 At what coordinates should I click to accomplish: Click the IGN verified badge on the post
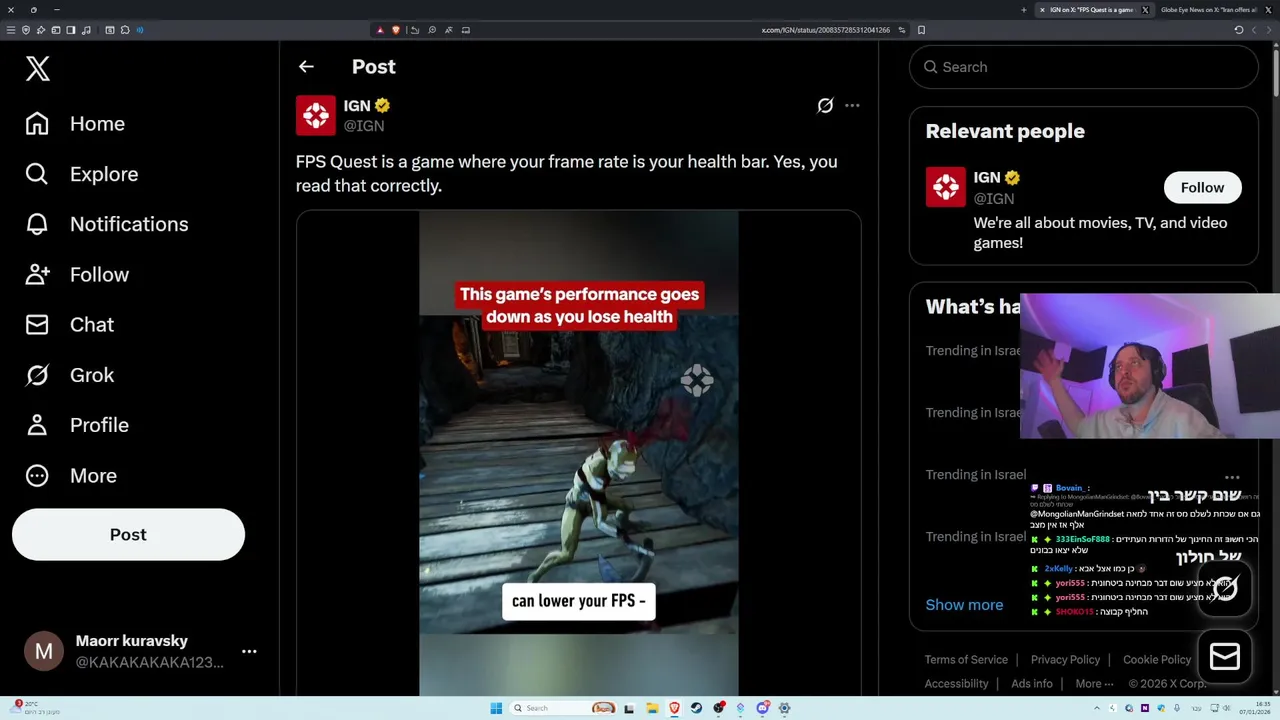(382, 105)
